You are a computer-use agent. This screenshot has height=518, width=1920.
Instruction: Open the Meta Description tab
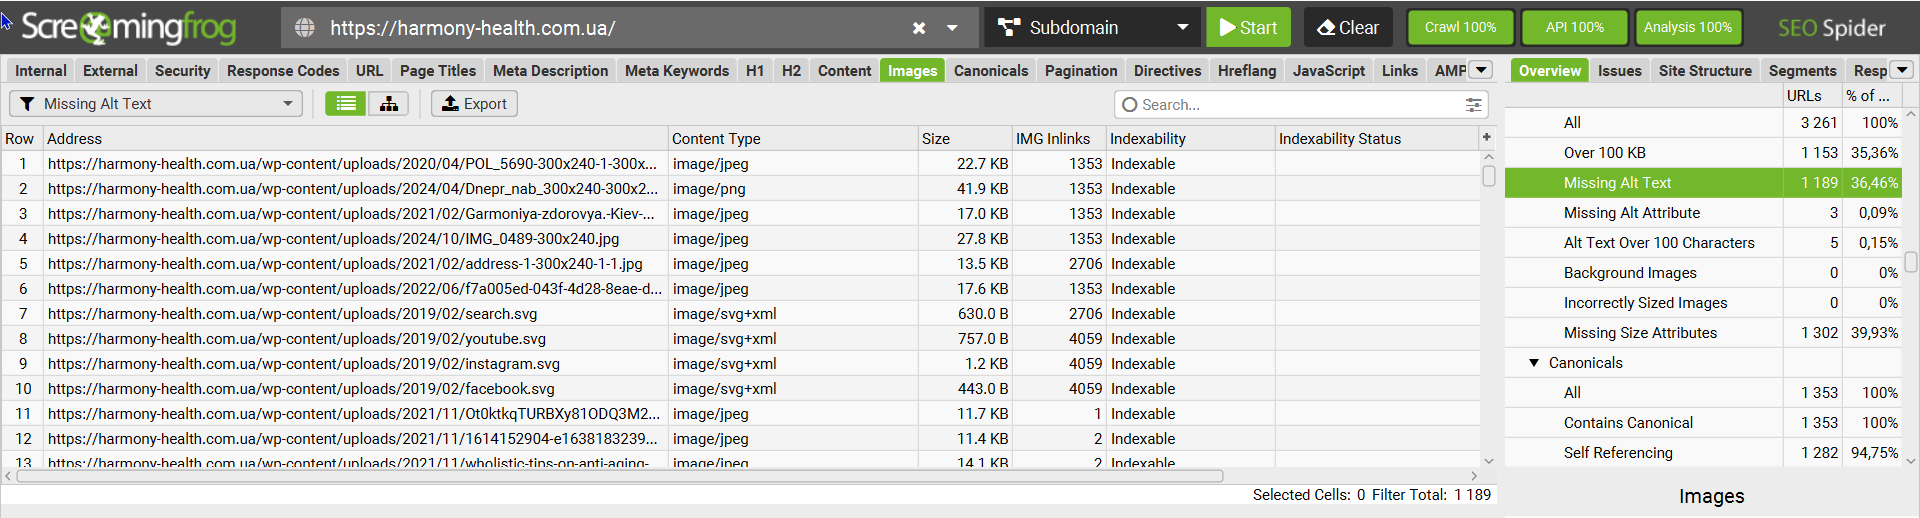[550, 70]
